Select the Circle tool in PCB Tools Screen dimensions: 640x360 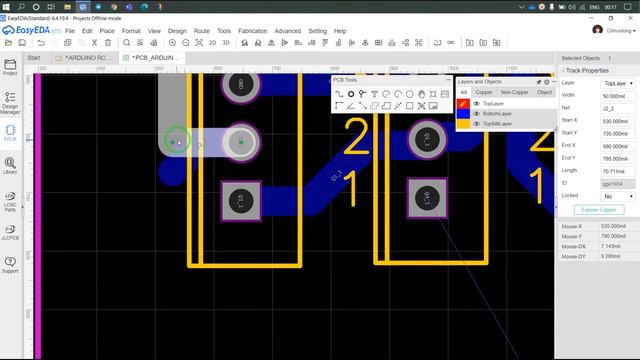tap(409, 94)
